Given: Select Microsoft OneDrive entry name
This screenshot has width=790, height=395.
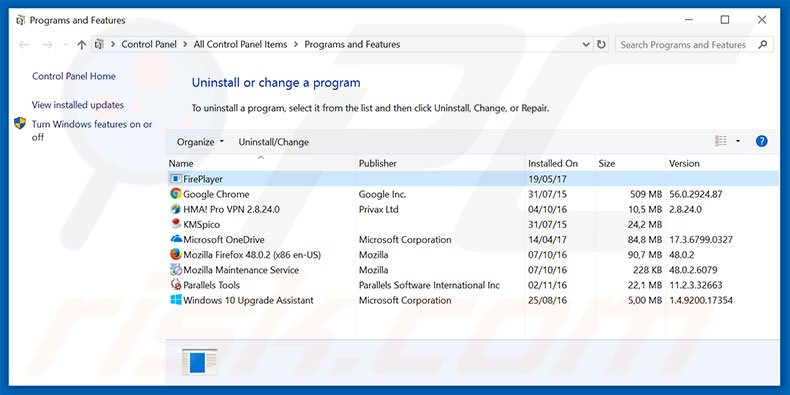Looking at the screenshot, I should click(x=224, y=239).
